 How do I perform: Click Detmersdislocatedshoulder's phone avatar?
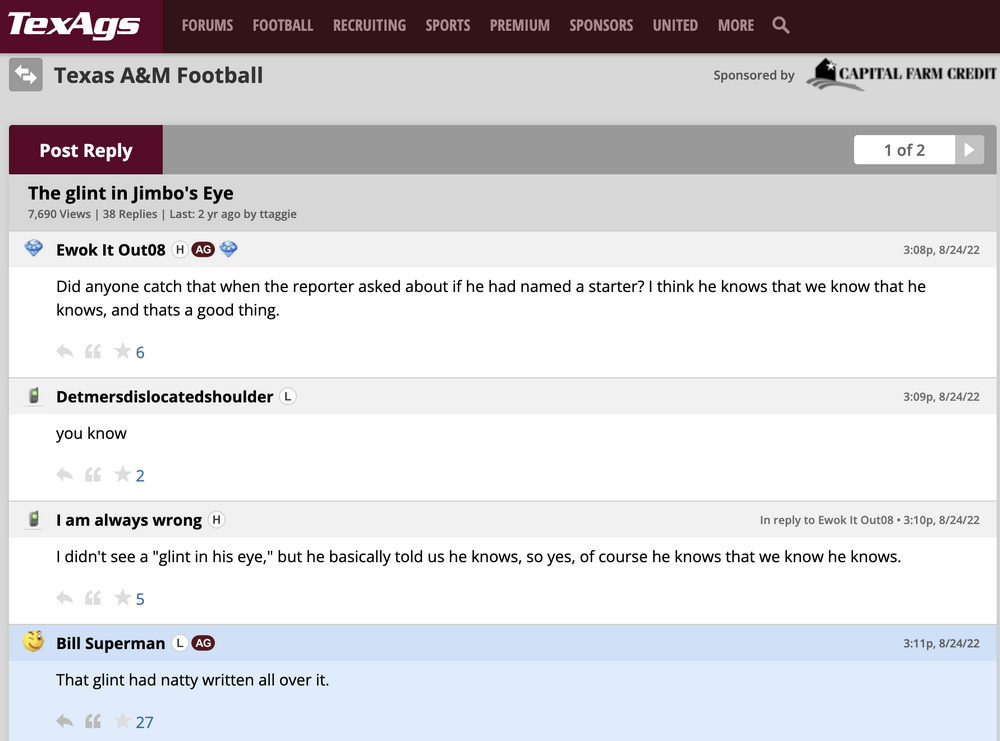click(34, 397)
